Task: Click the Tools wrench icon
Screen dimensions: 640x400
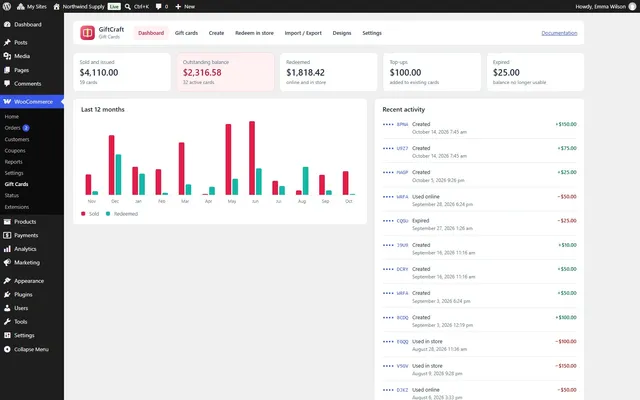Action: tap(7, 322)
